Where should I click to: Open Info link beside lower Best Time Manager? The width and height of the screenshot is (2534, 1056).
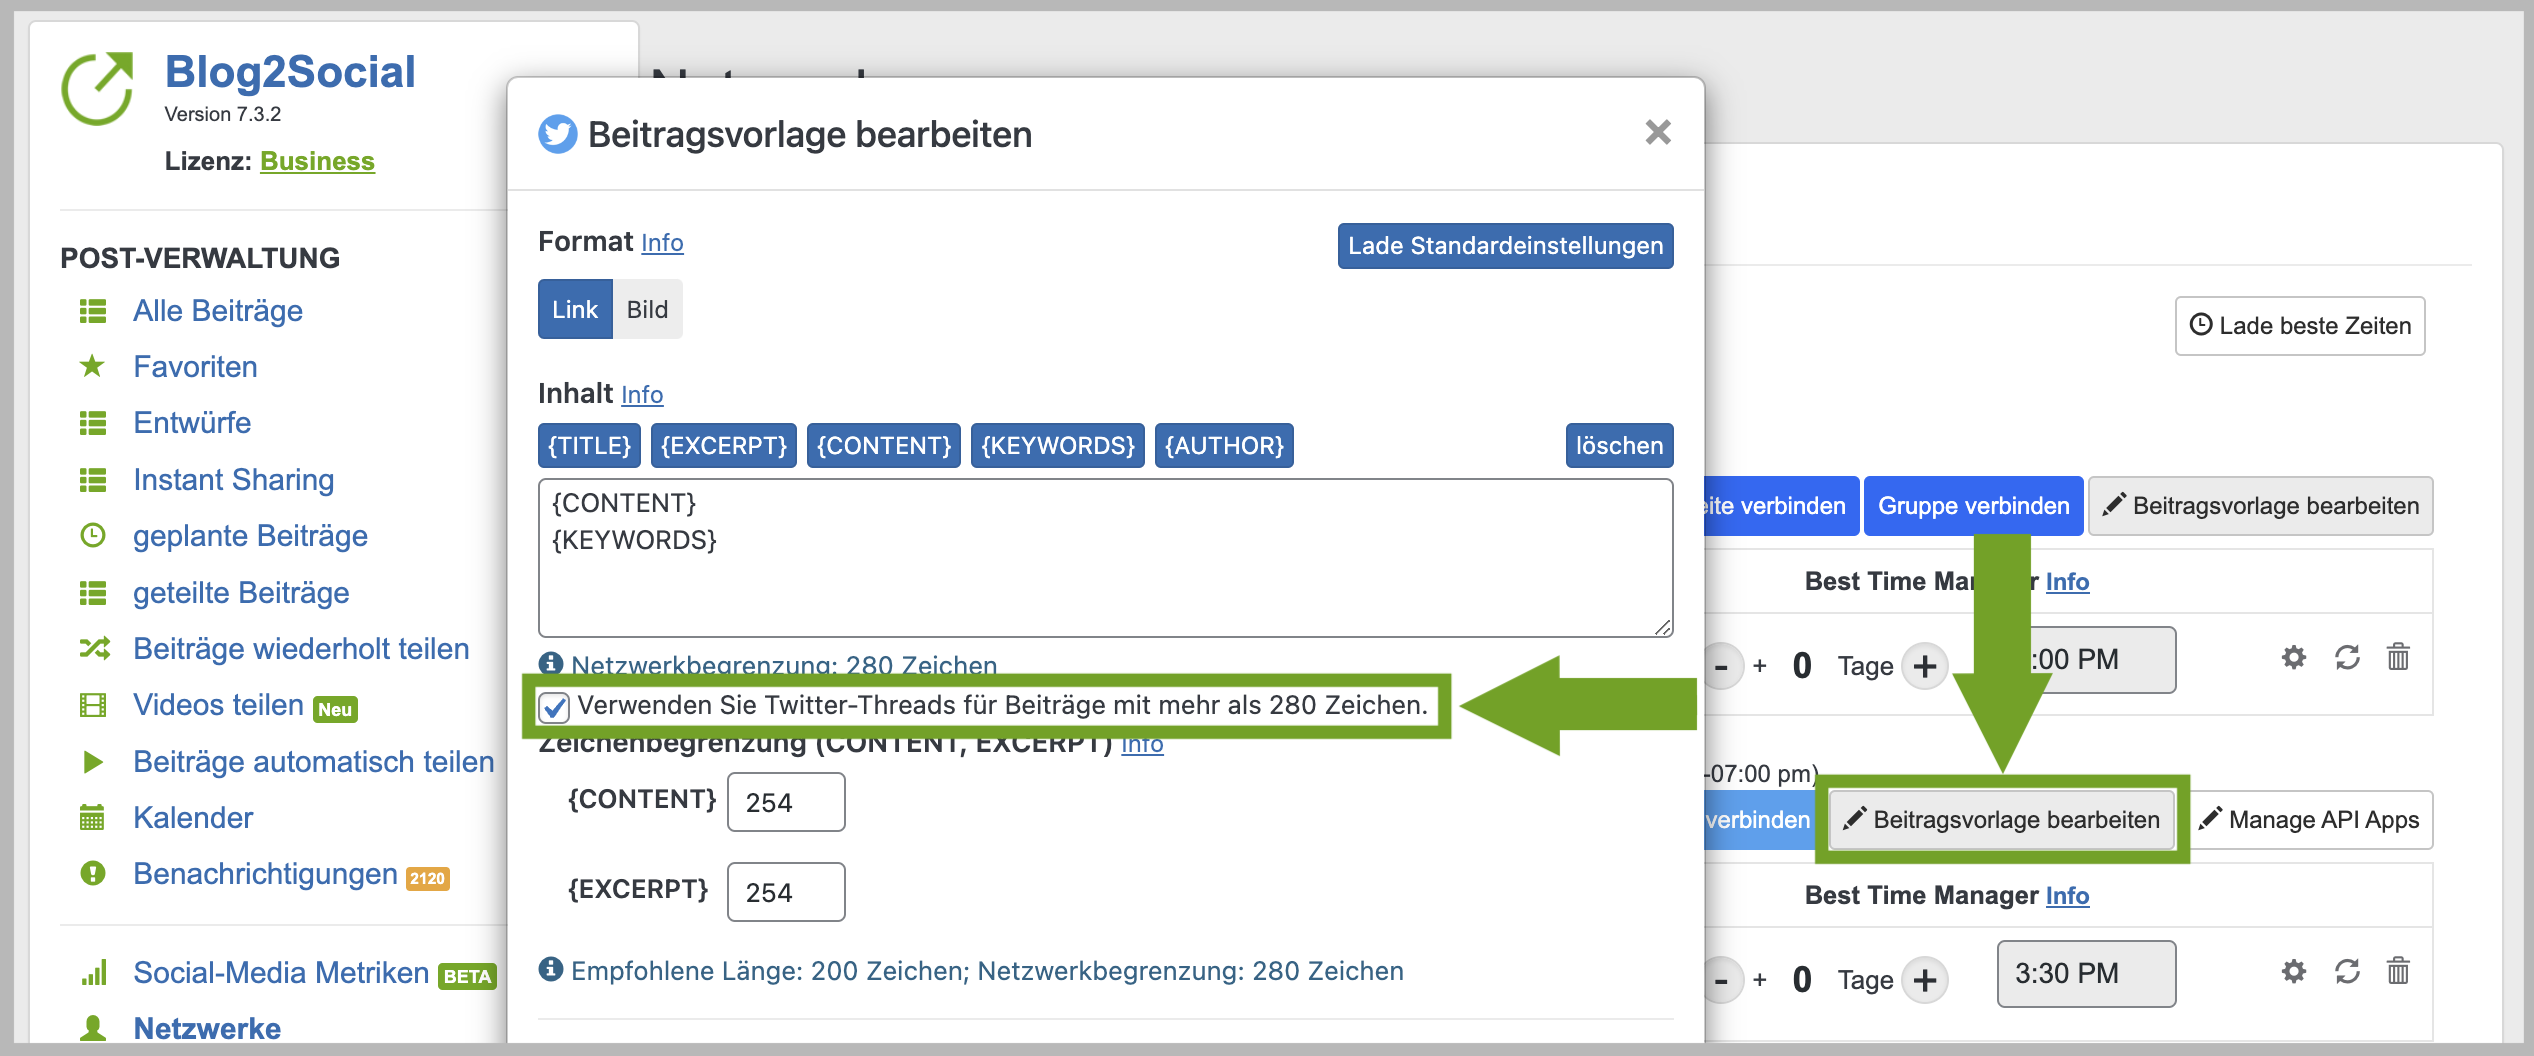point(2067,895)
